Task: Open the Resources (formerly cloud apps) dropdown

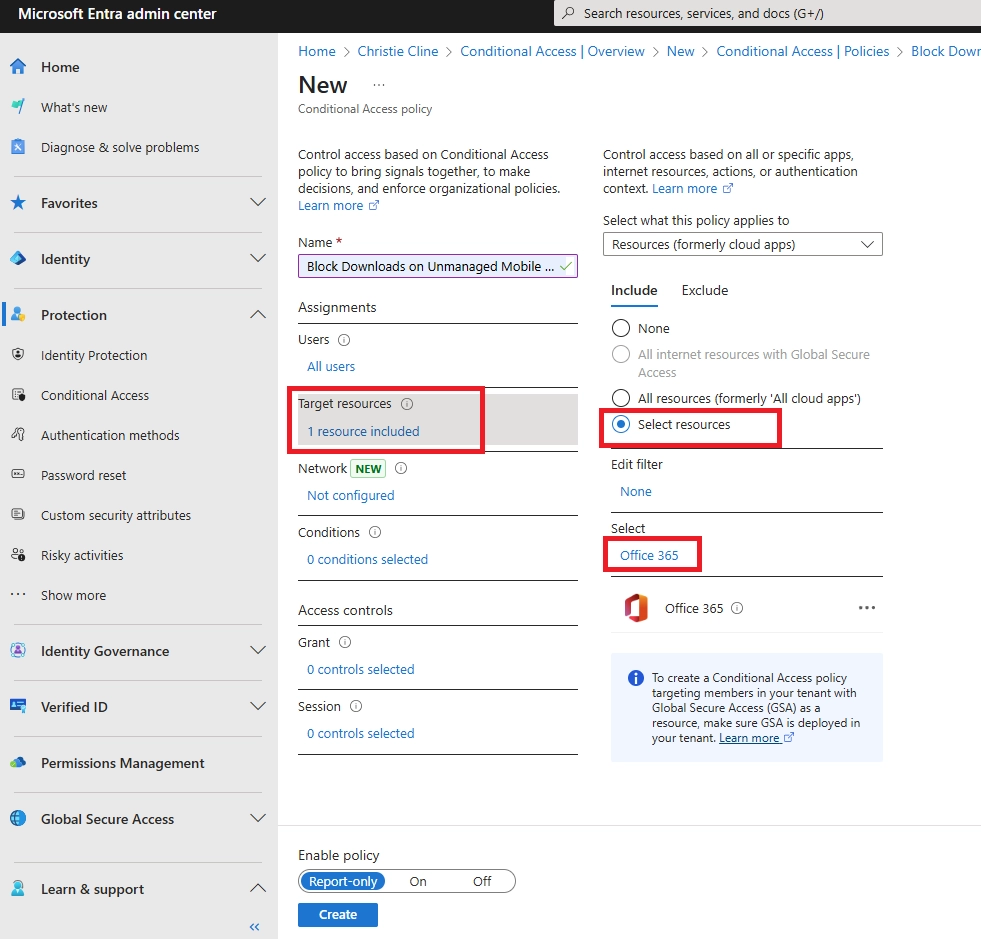Action: click(743, 244)
